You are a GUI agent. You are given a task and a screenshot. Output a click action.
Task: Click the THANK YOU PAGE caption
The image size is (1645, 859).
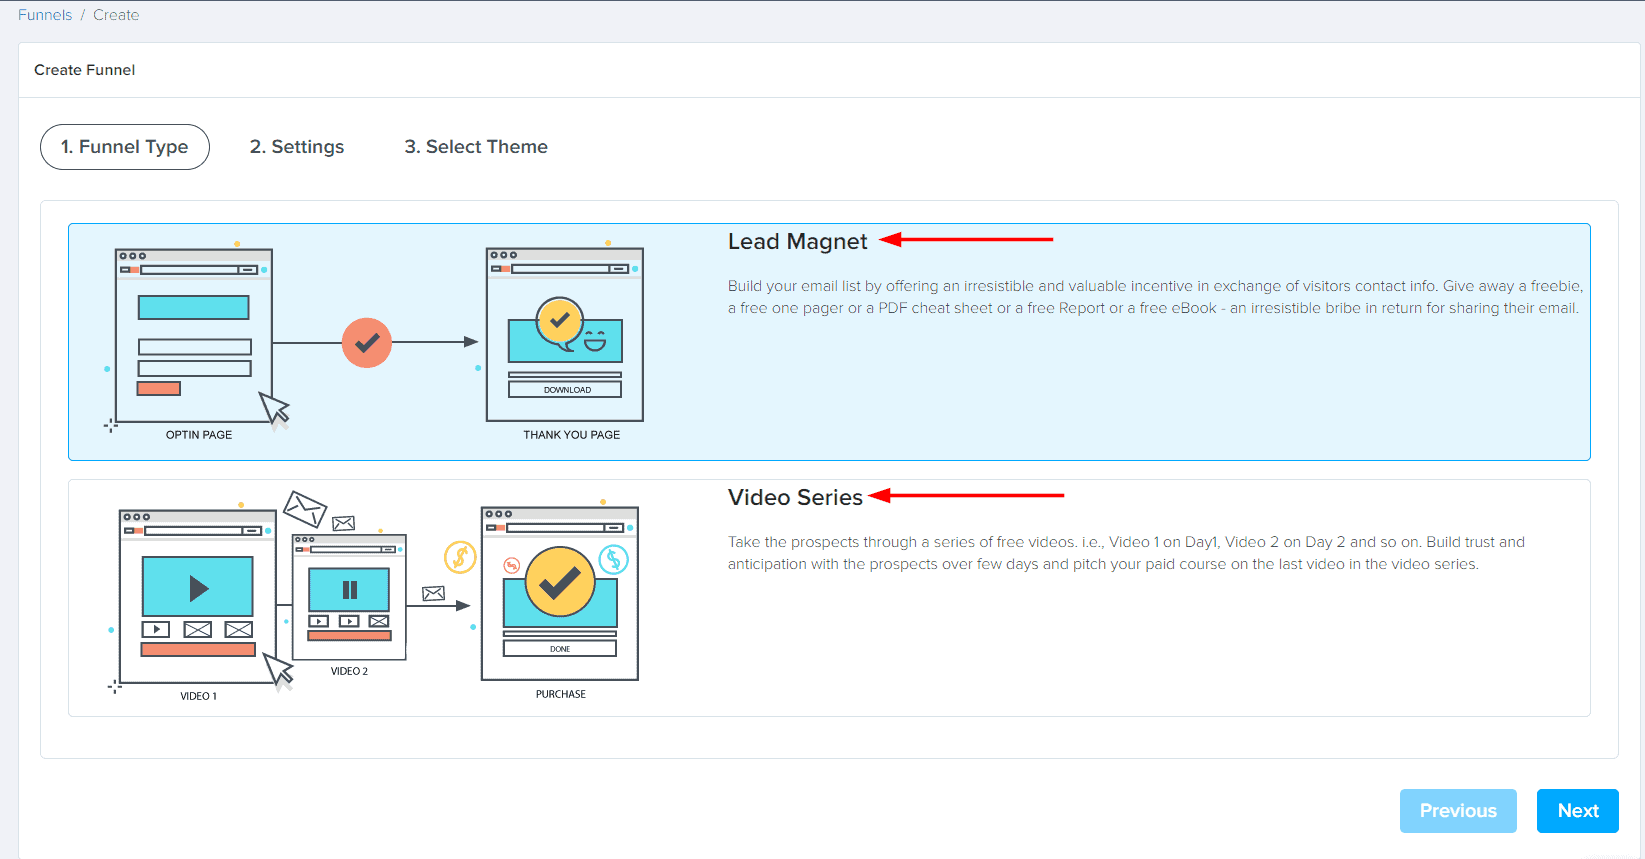[572, 435]
